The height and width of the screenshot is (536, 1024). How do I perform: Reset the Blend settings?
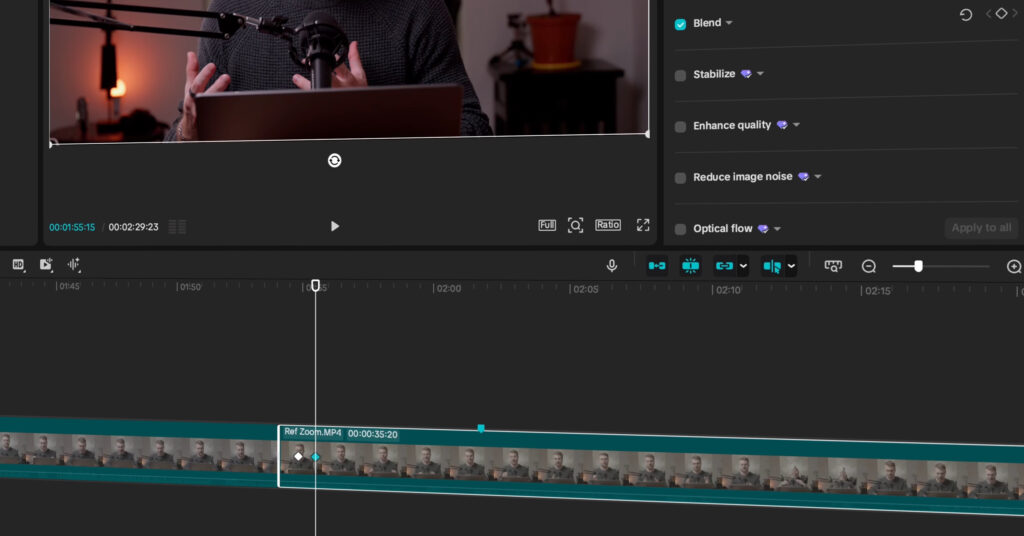point(966,14)
